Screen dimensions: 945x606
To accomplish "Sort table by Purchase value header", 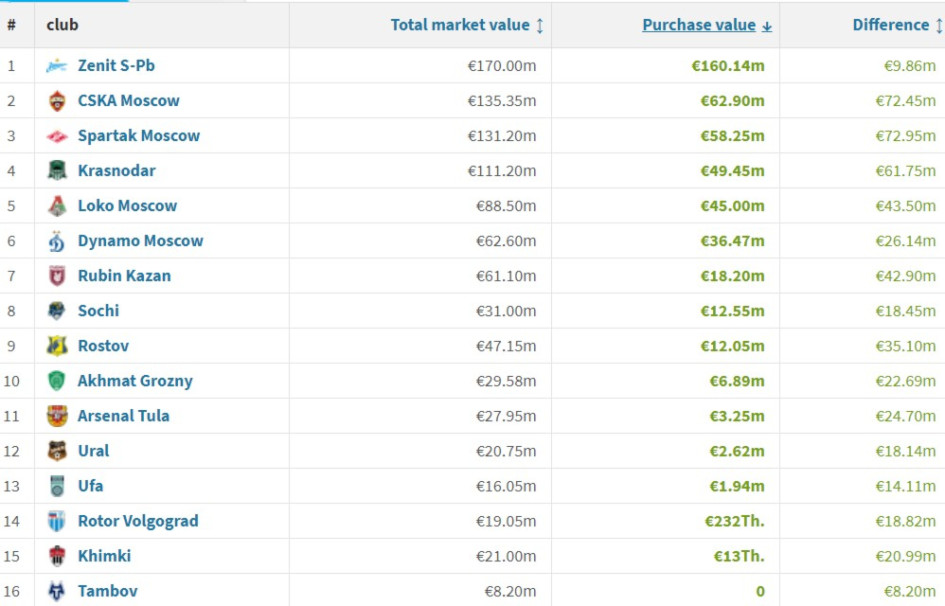I will coord(699,25).
